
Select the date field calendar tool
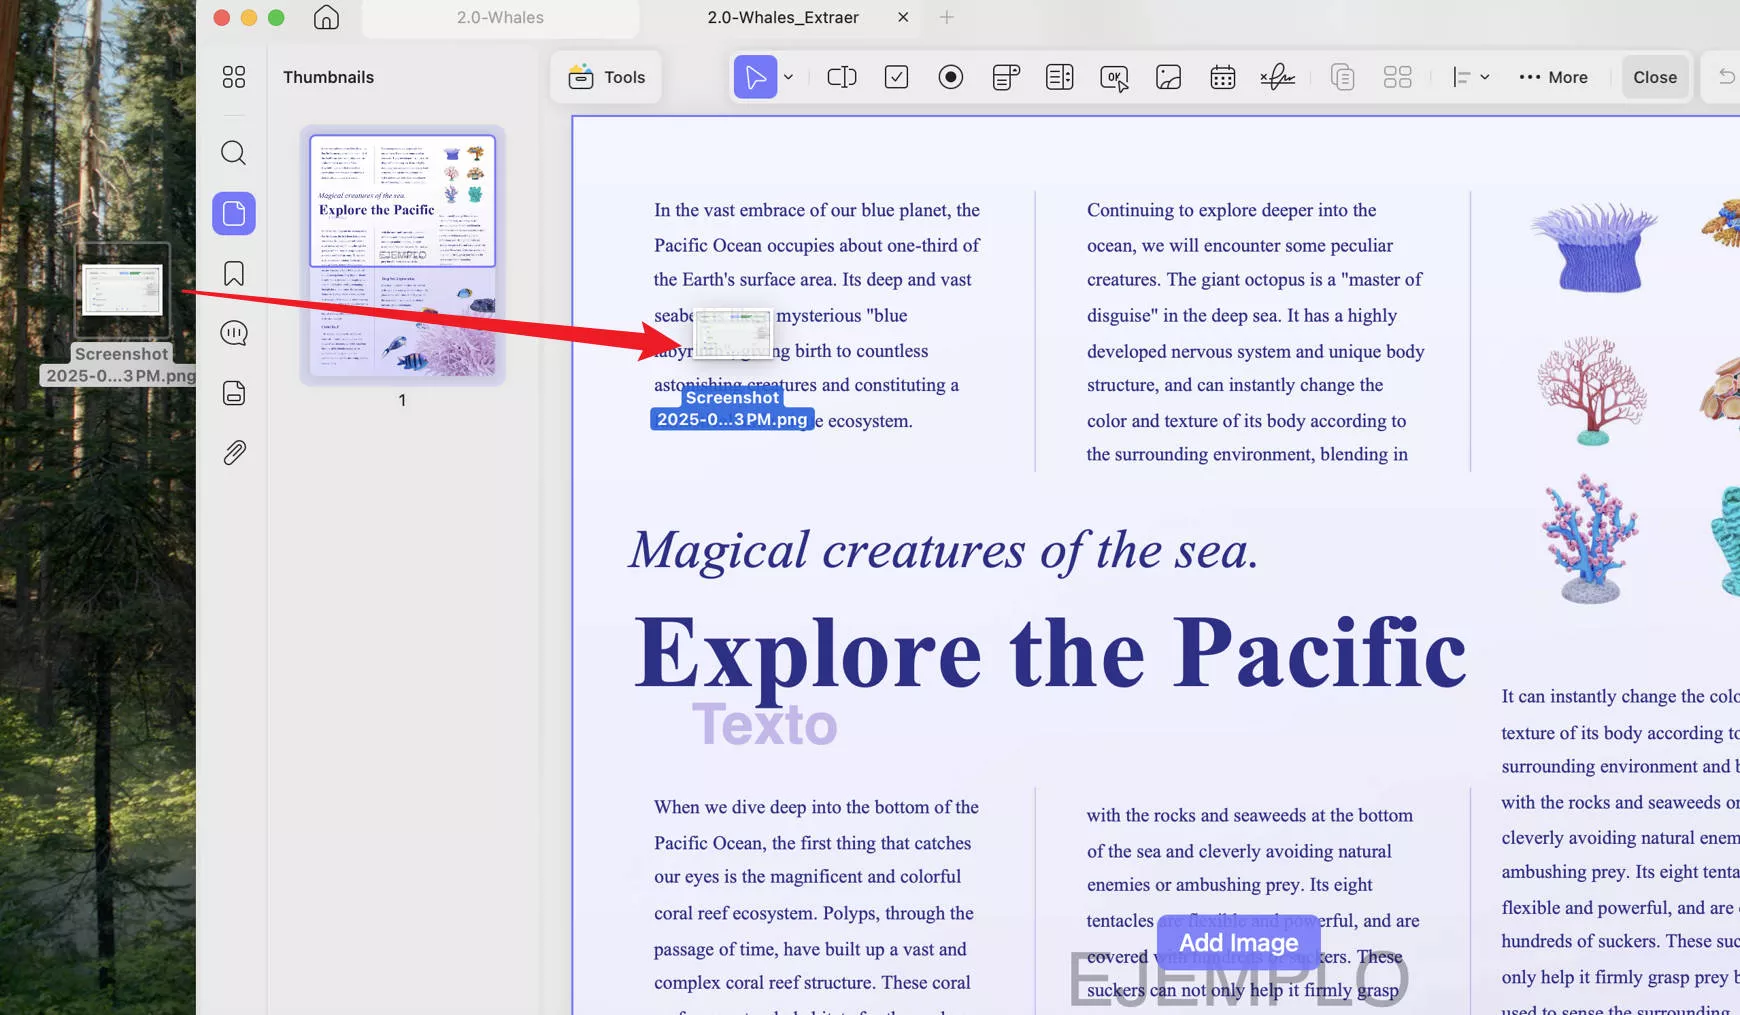click(1222, 77)
